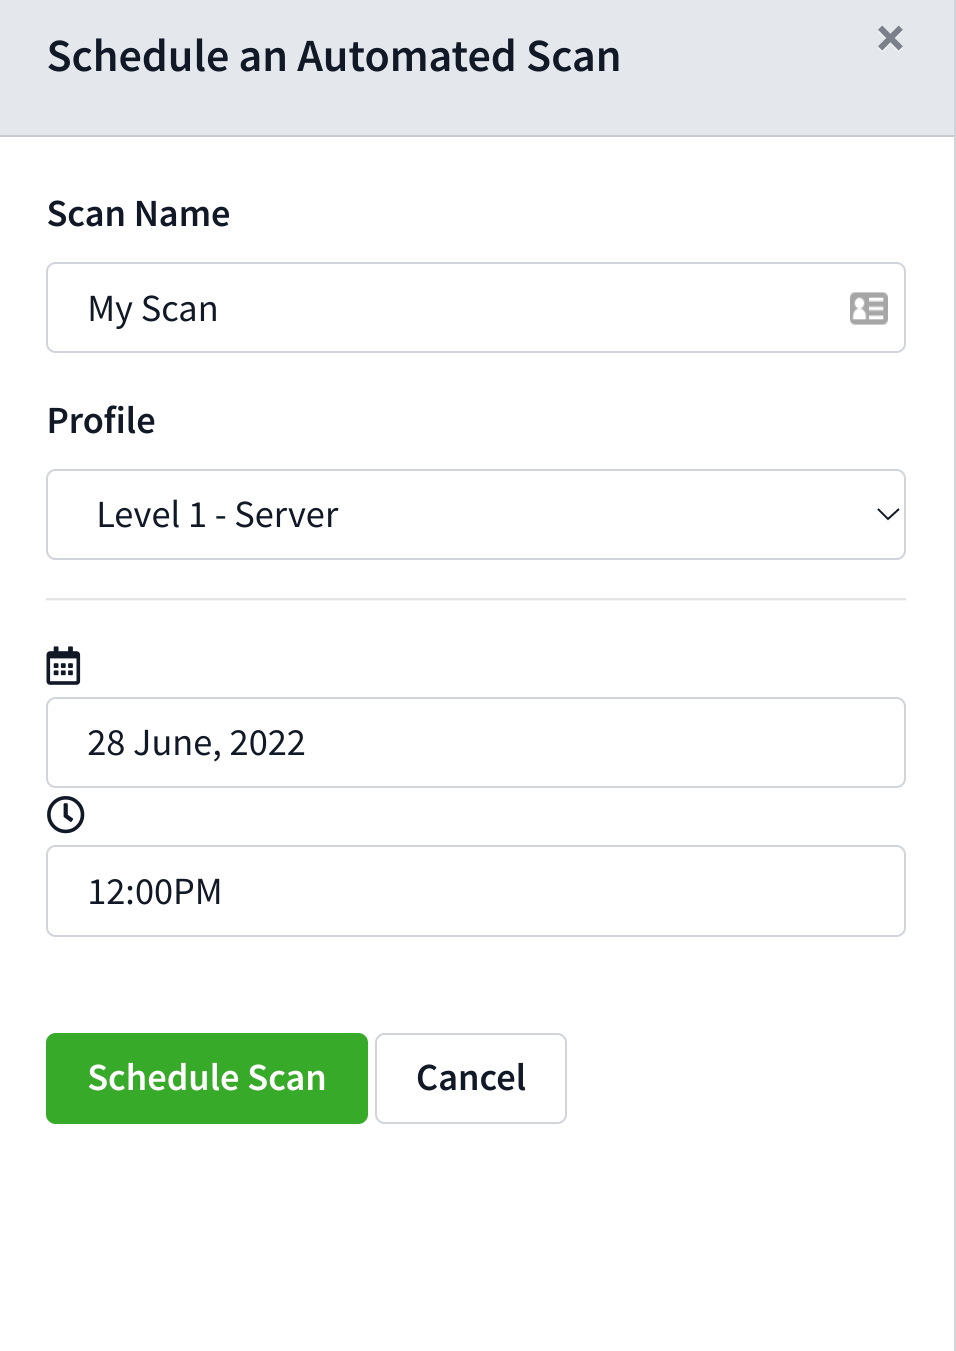Screen dimensions: 956x1351
Task: Click the contact card icon in Scan Name
Action: 868,308
